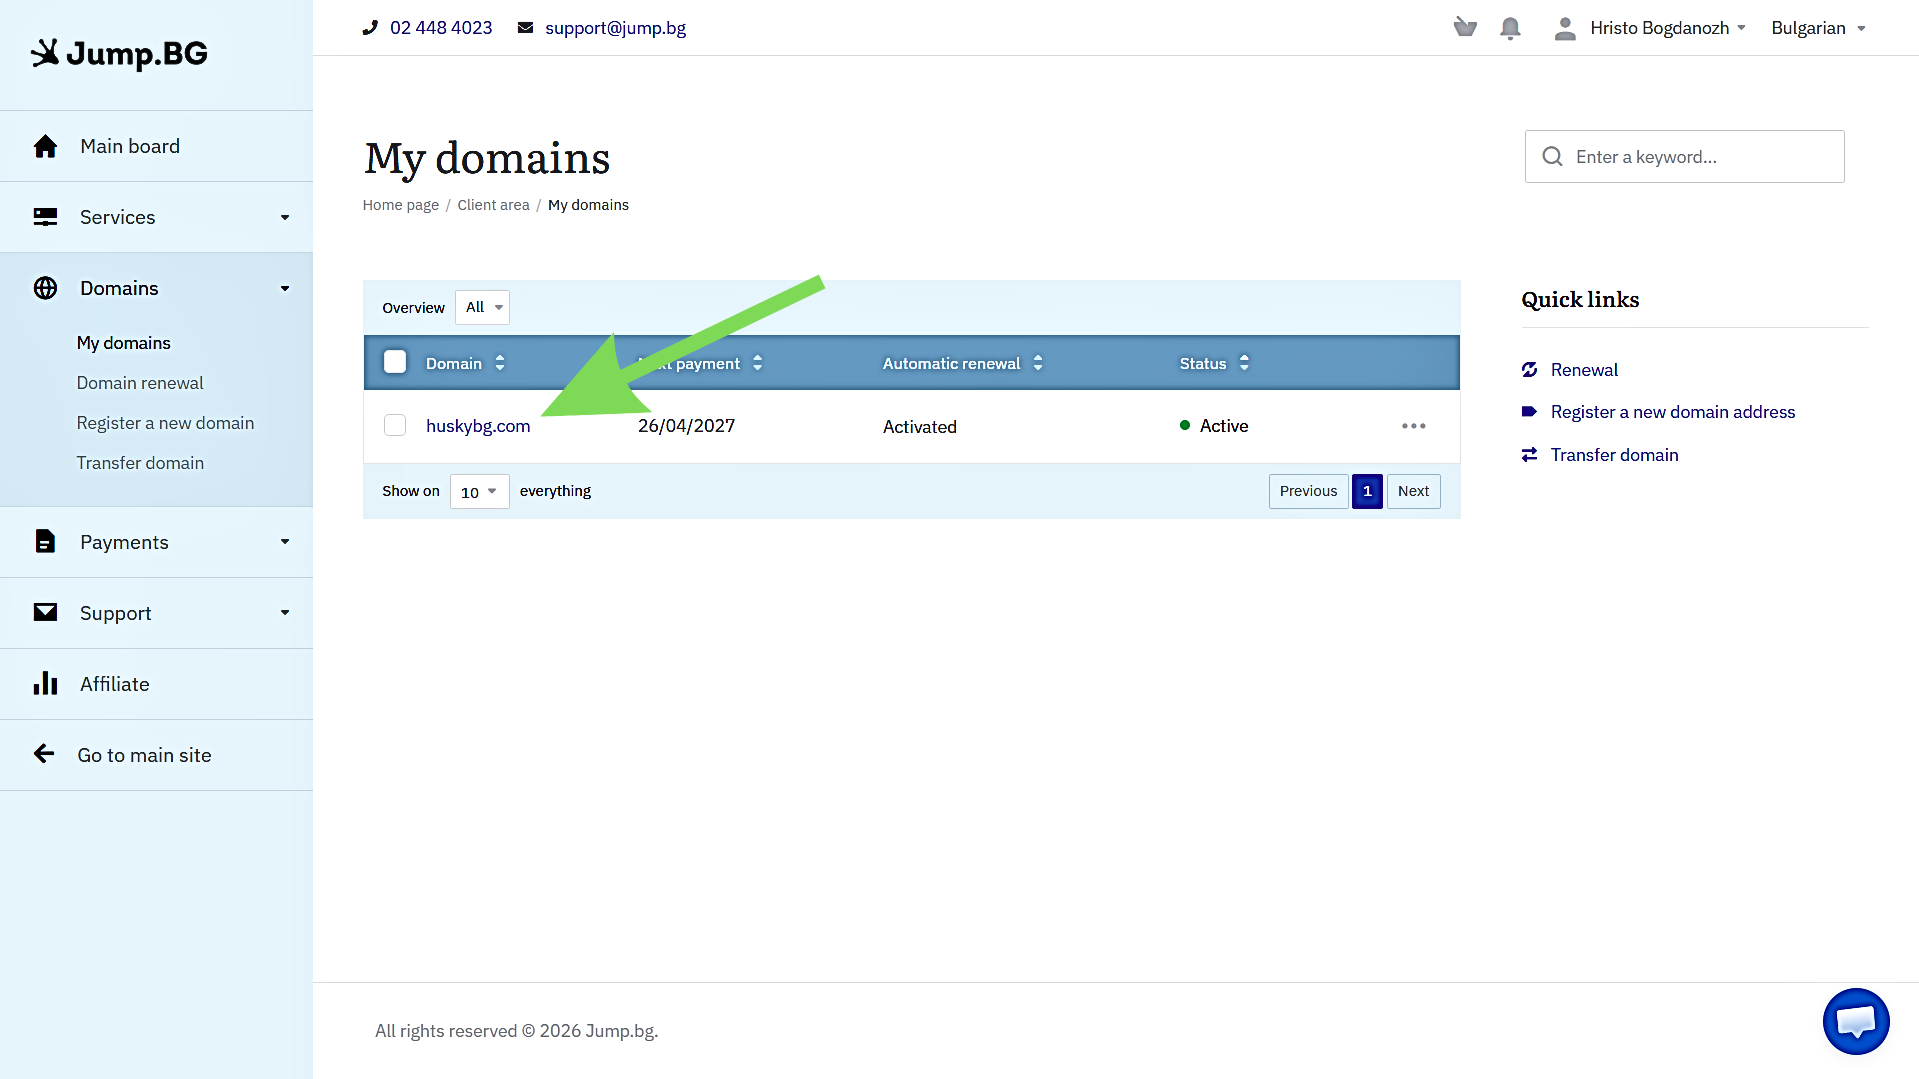Sort by Automatic renewal column arrows

pos(1038,363)
